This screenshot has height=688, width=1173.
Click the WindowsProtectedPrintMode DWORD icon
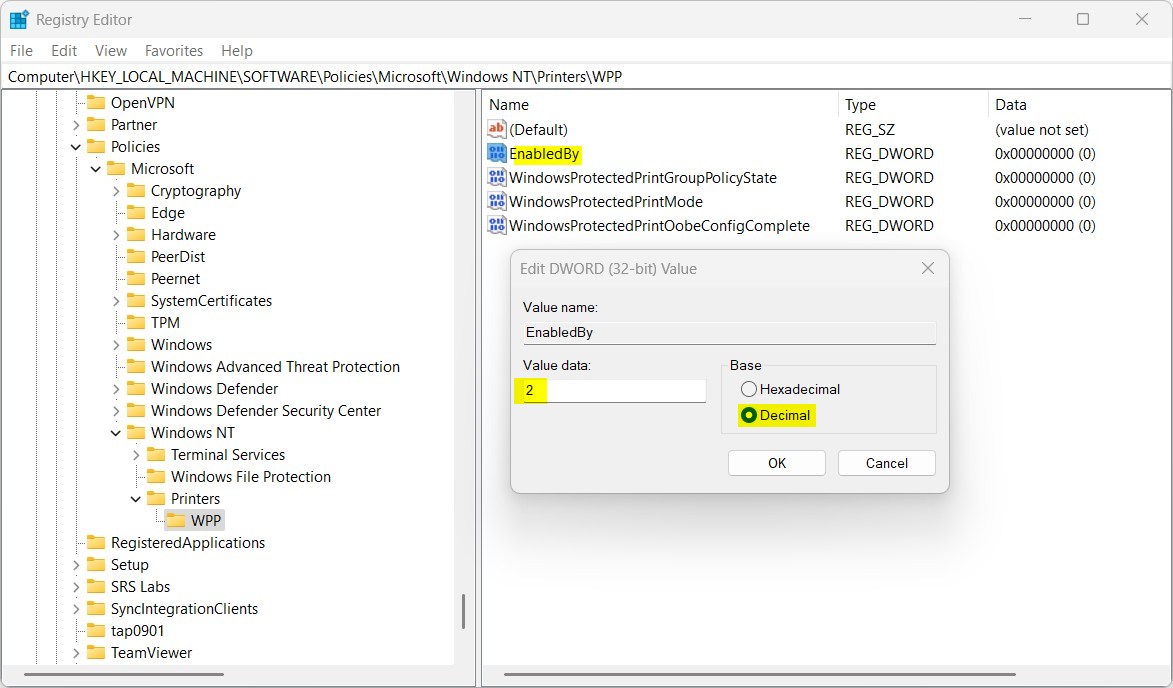point(495,201)
